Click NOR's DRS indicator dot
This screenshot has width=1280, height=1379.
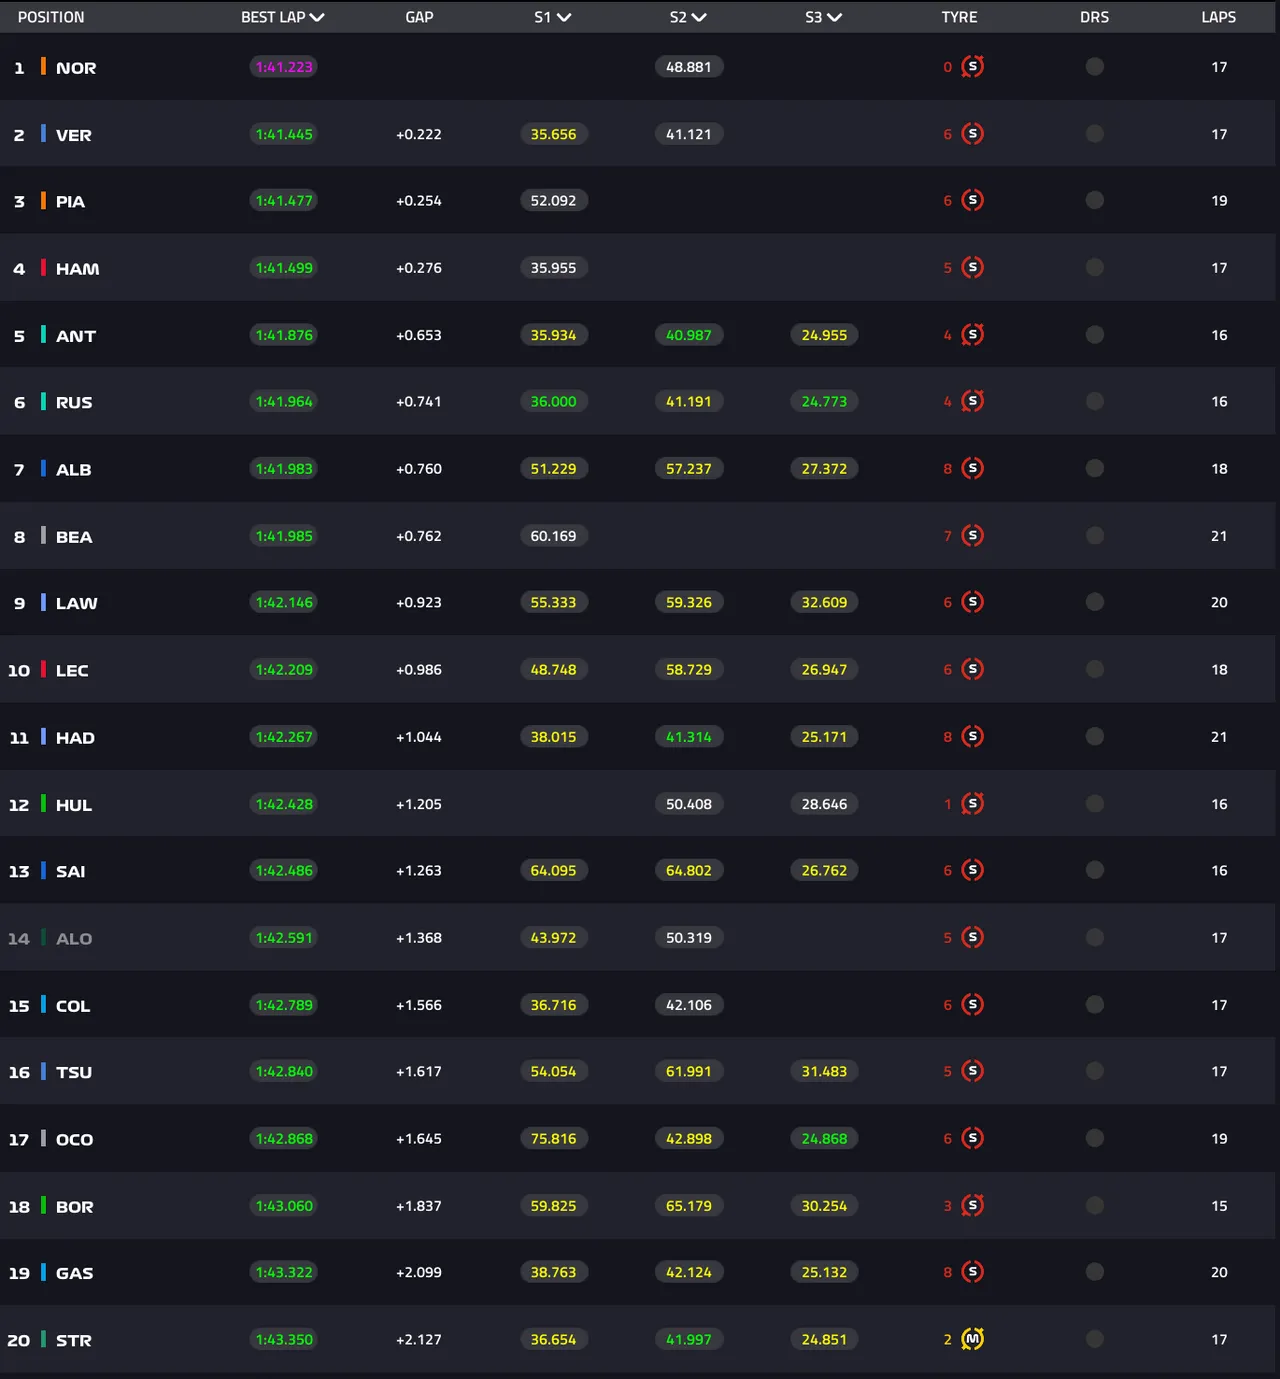(x=1095, y=67)
